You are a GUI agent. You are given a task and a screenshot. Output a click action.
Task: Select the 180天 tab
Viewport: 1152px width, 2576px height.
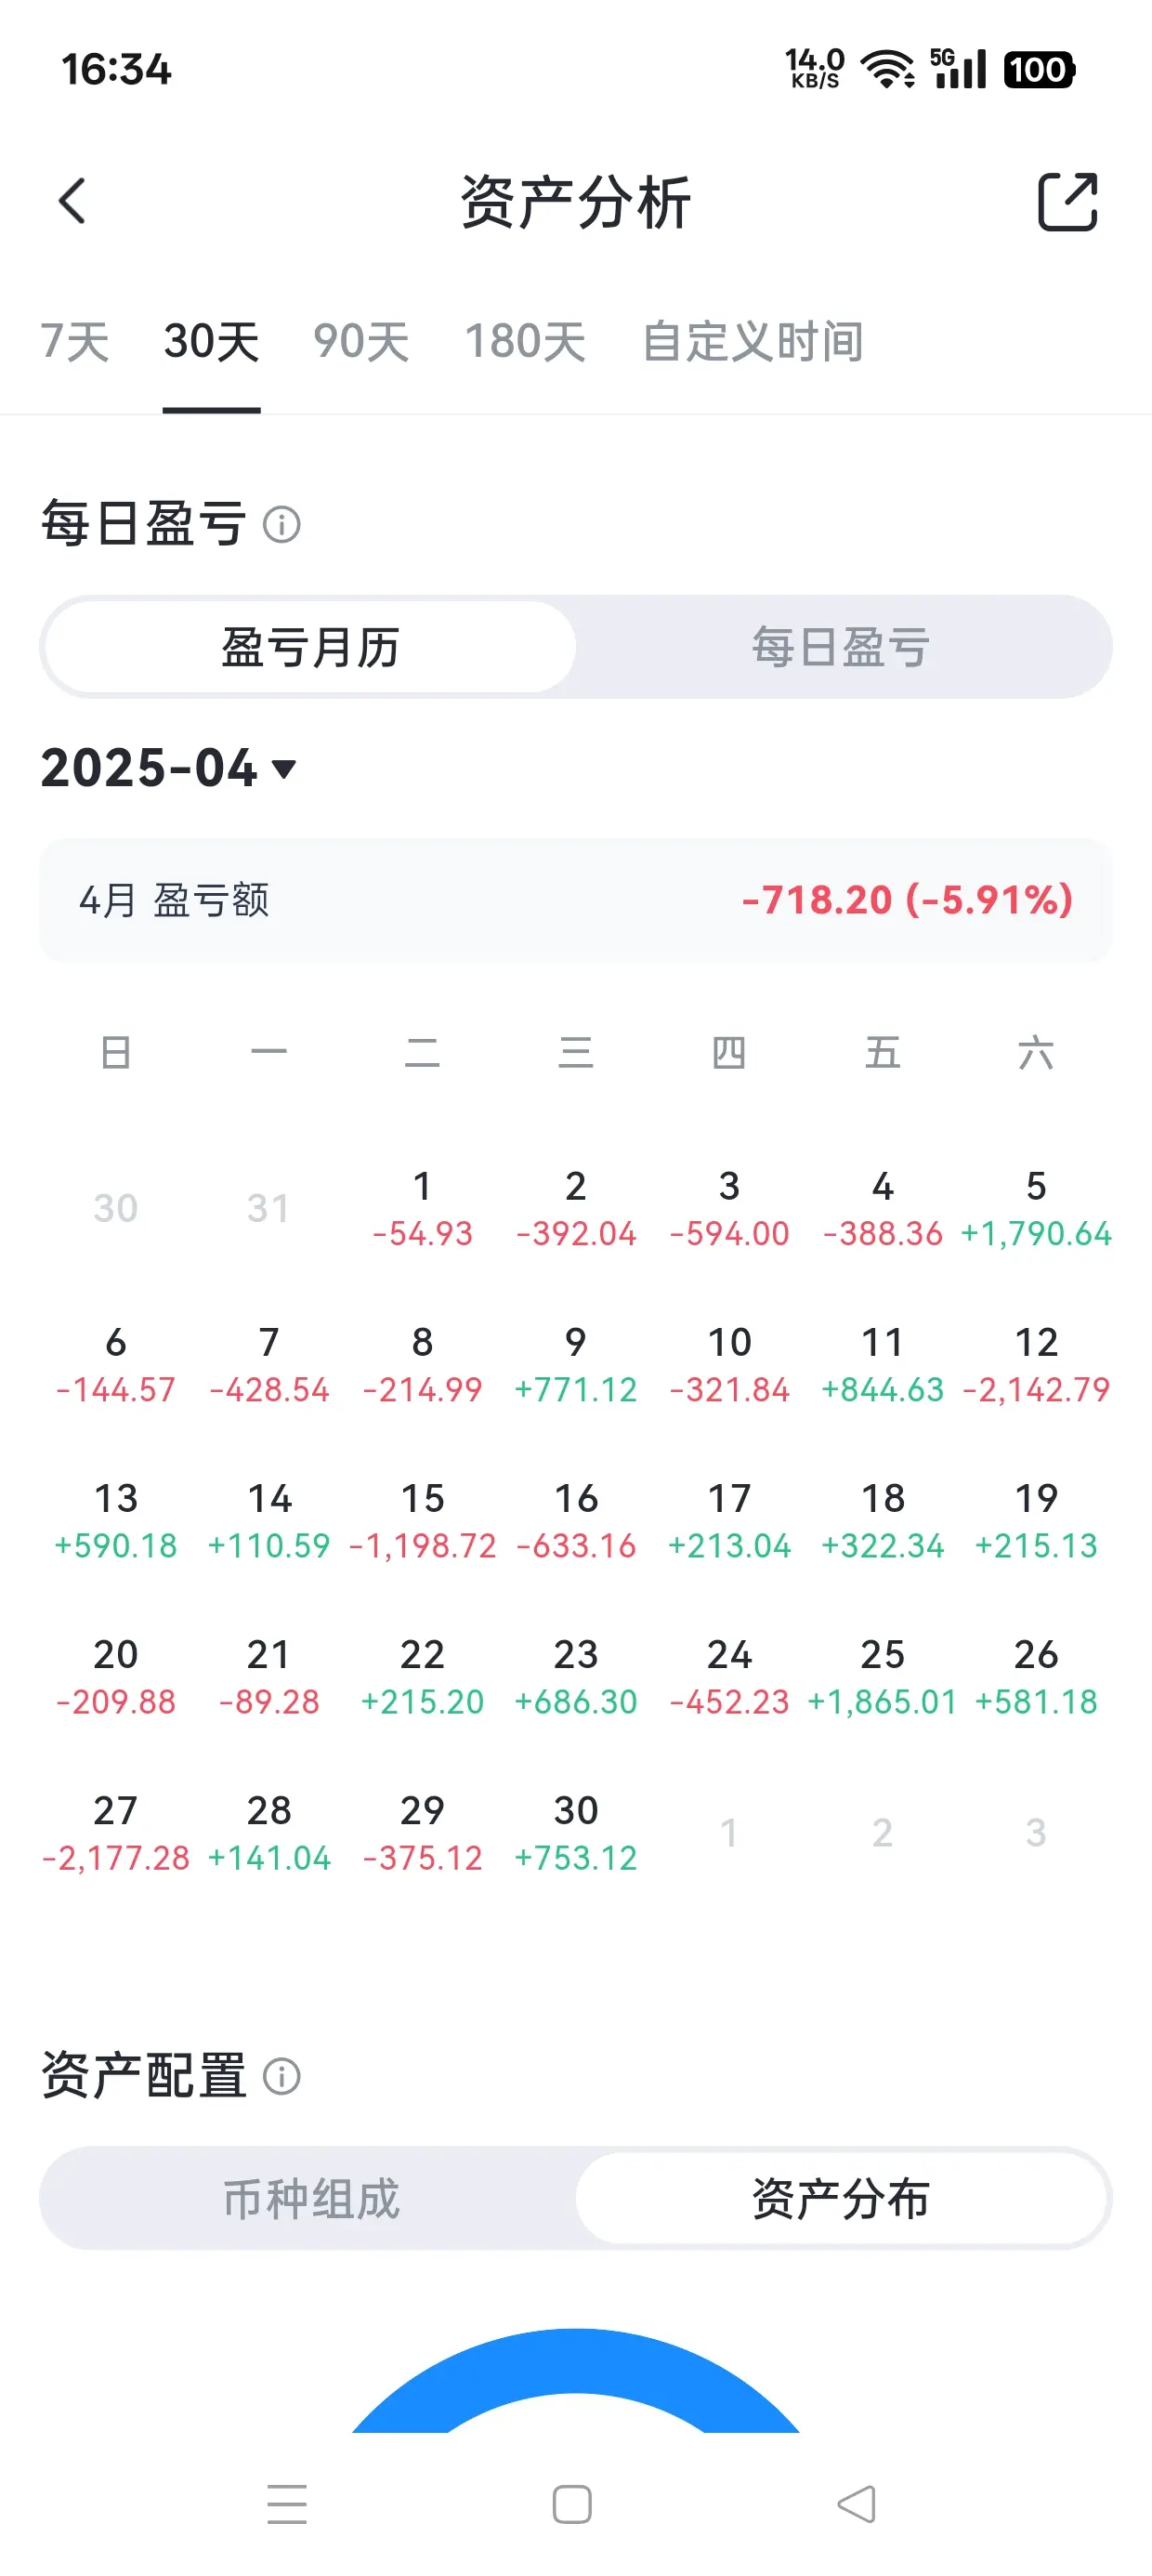pyautogui.click(x=525, y=342)
